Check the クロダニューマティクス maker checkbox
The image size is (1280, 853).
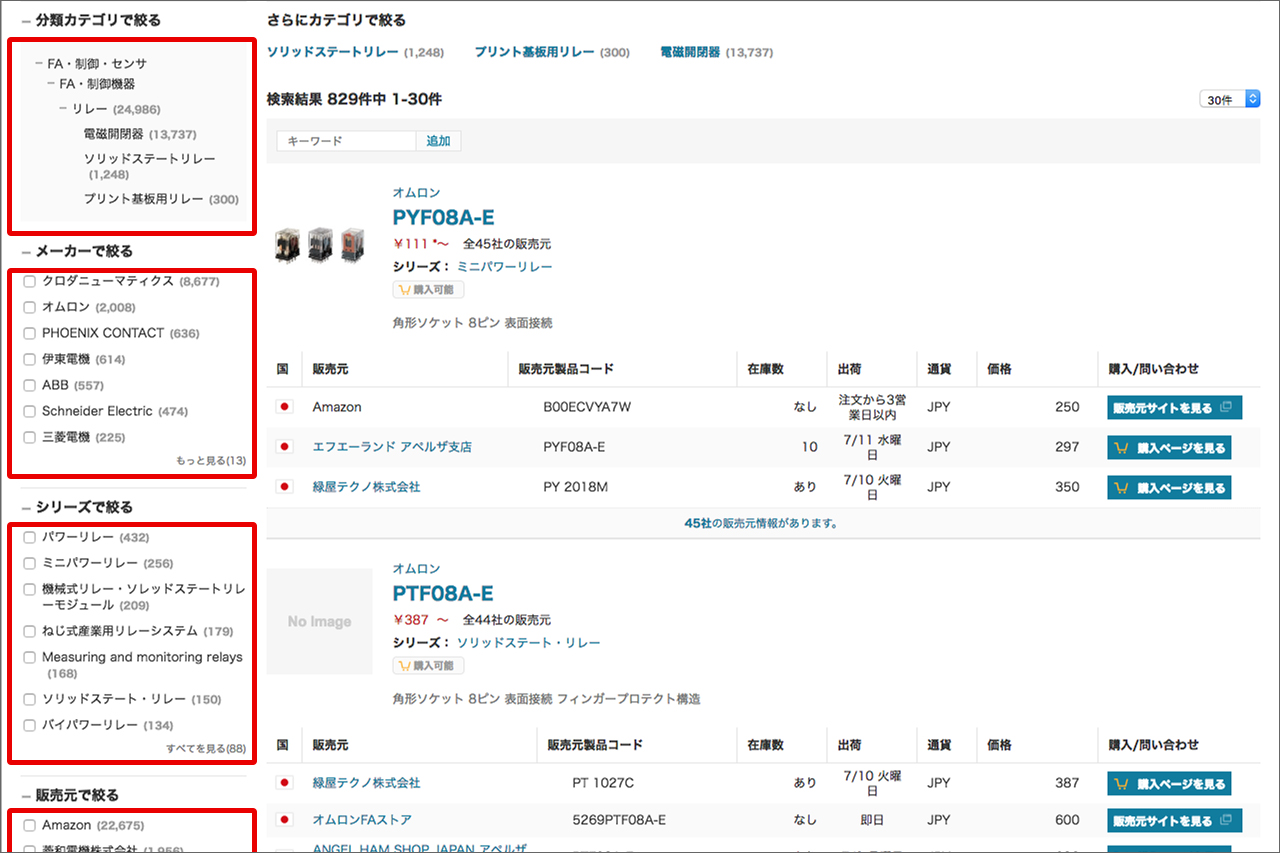pos(30,282)
